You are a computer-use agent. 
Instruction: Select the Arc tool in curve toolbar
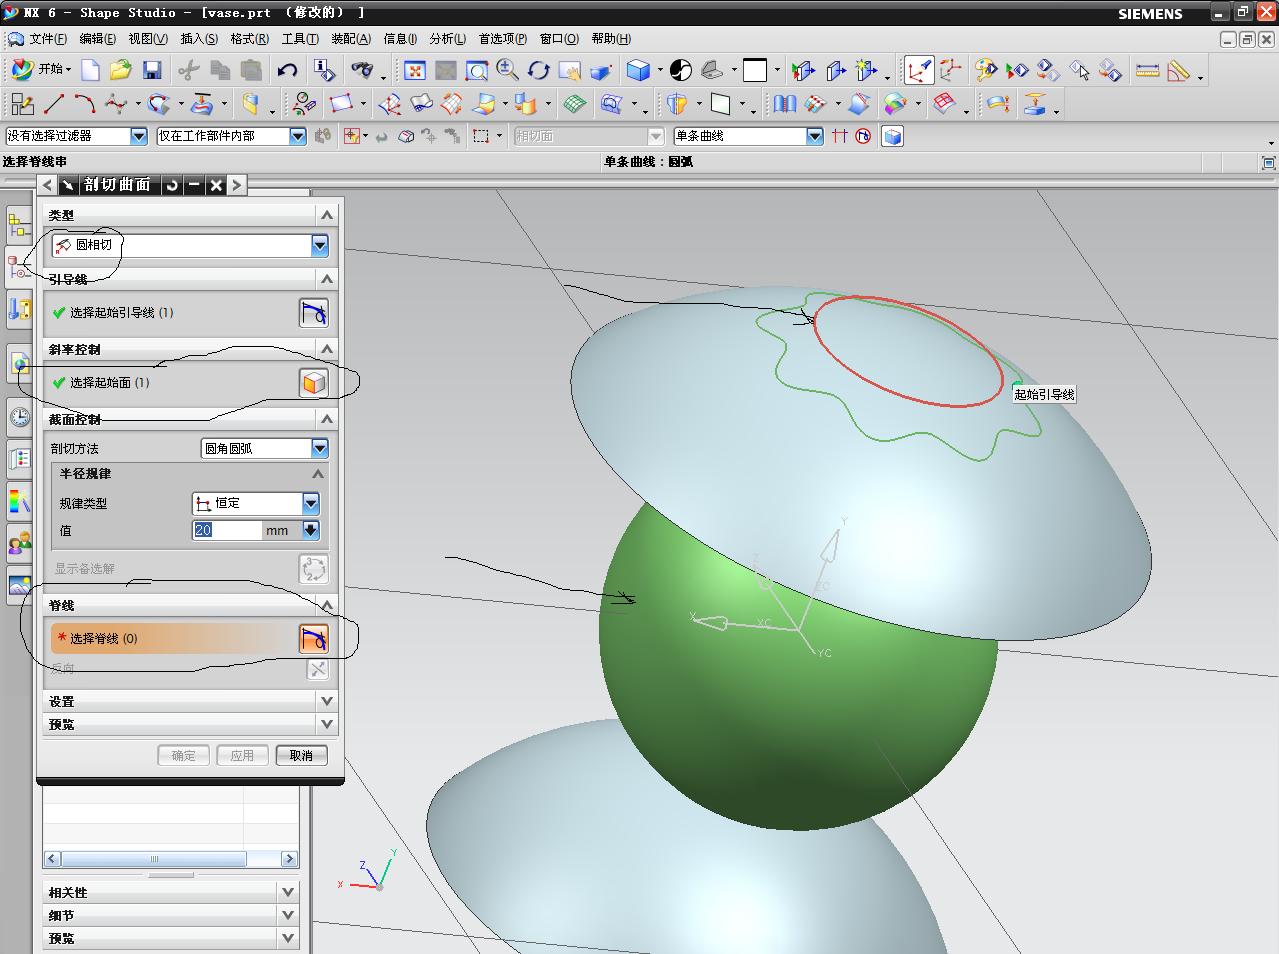coord(84,103)
